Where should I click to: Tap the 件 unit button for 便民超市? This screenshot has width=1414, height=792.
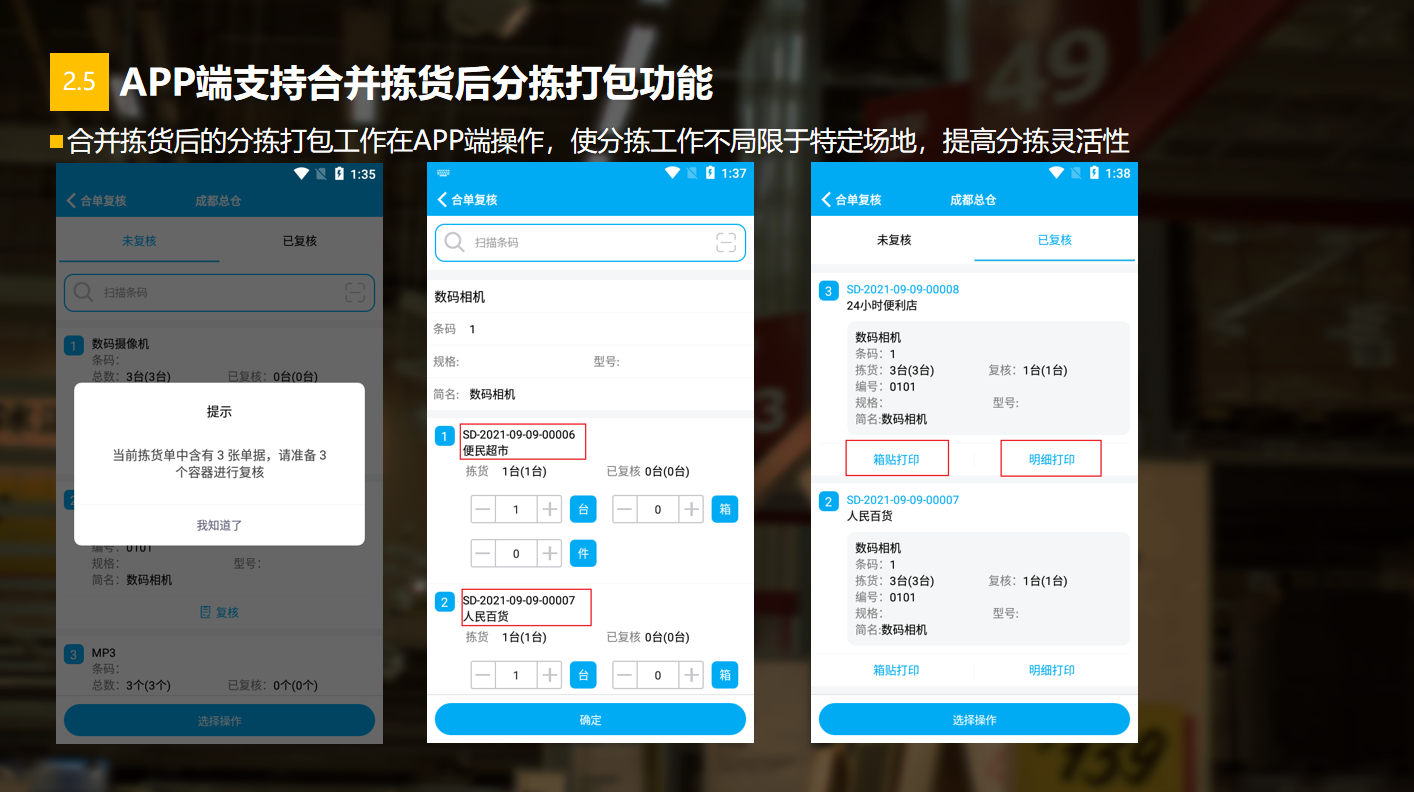(583, 552)
